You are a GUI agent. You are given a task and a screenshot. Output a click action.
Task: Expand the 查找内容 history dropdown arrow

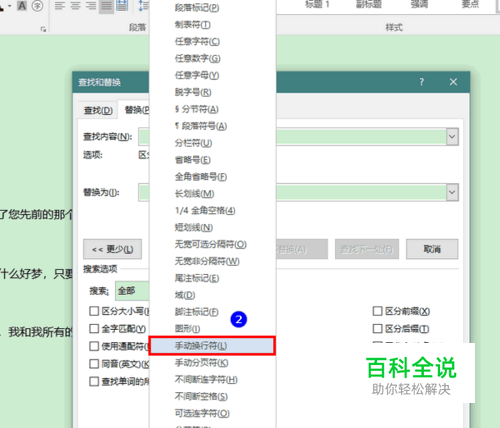coord(452,137)
